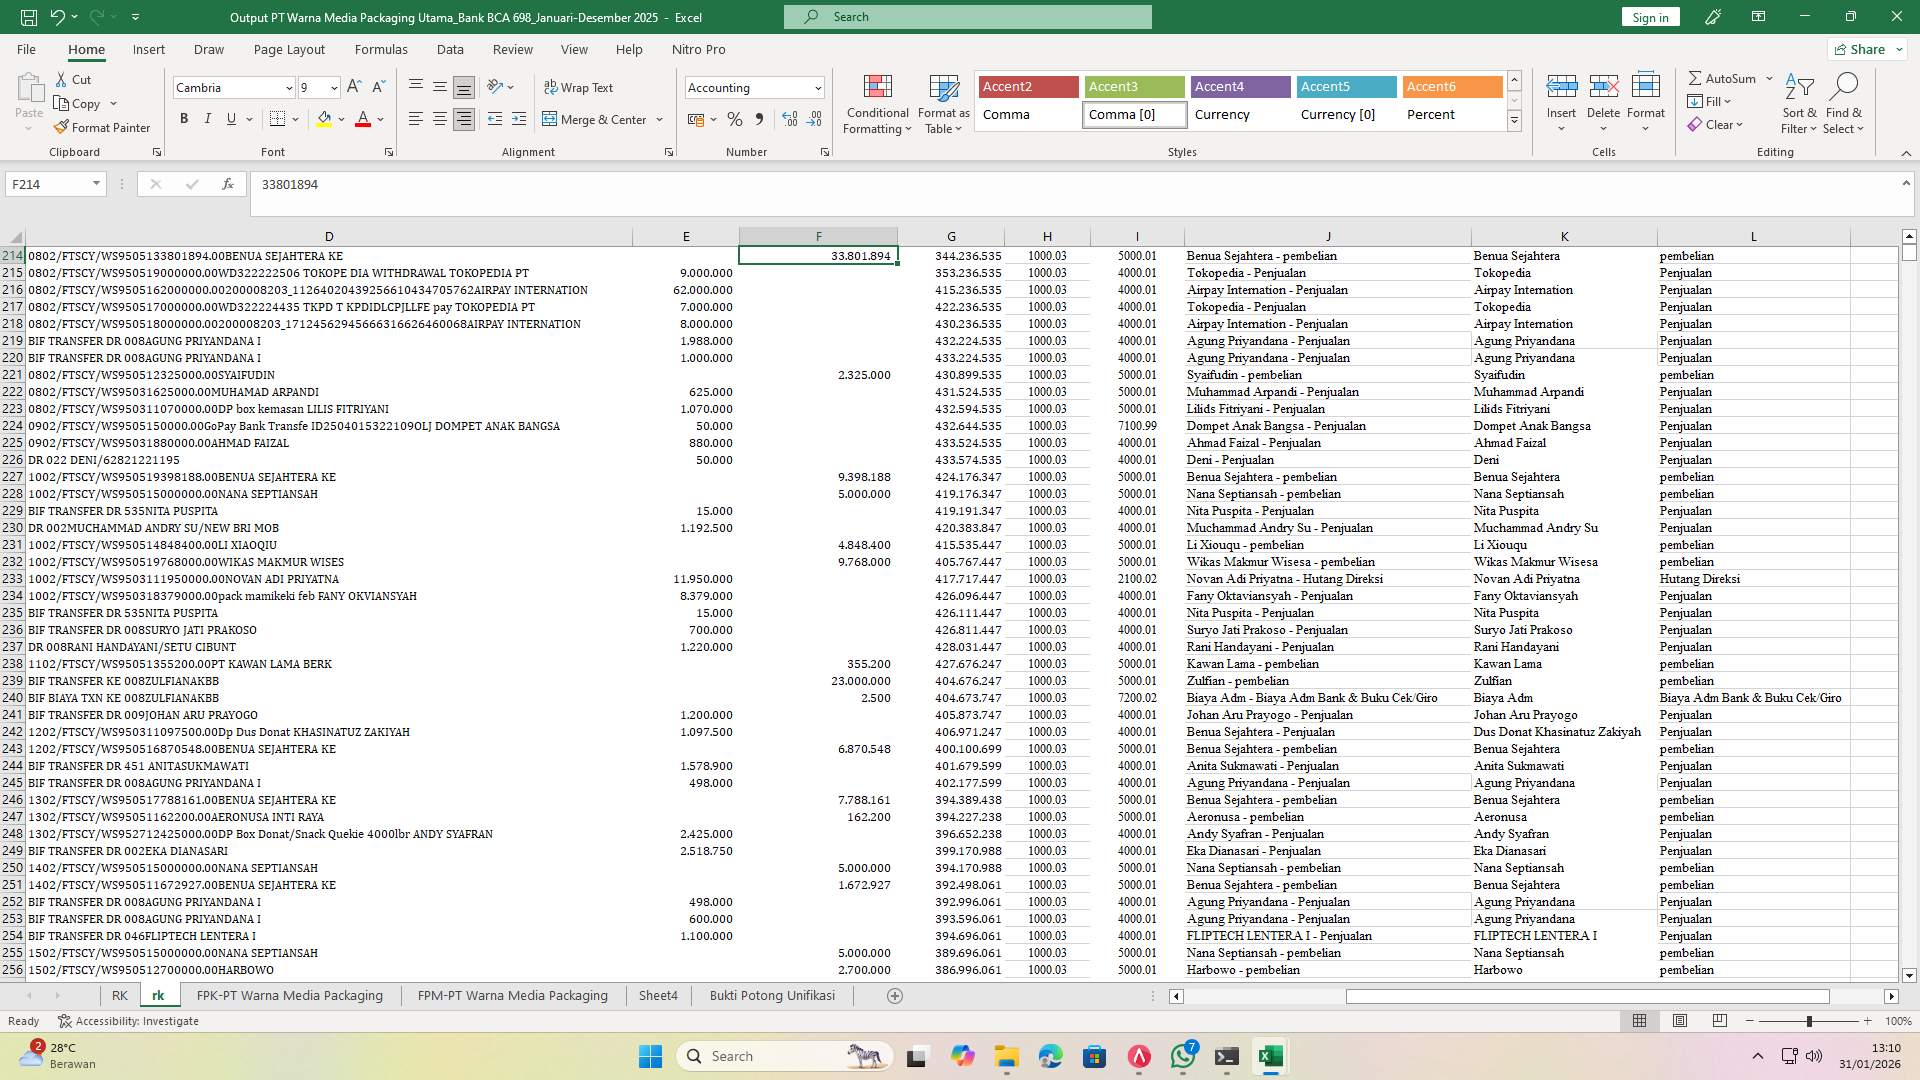Click the Zoom Out minus control

tap(1750, 1021)
